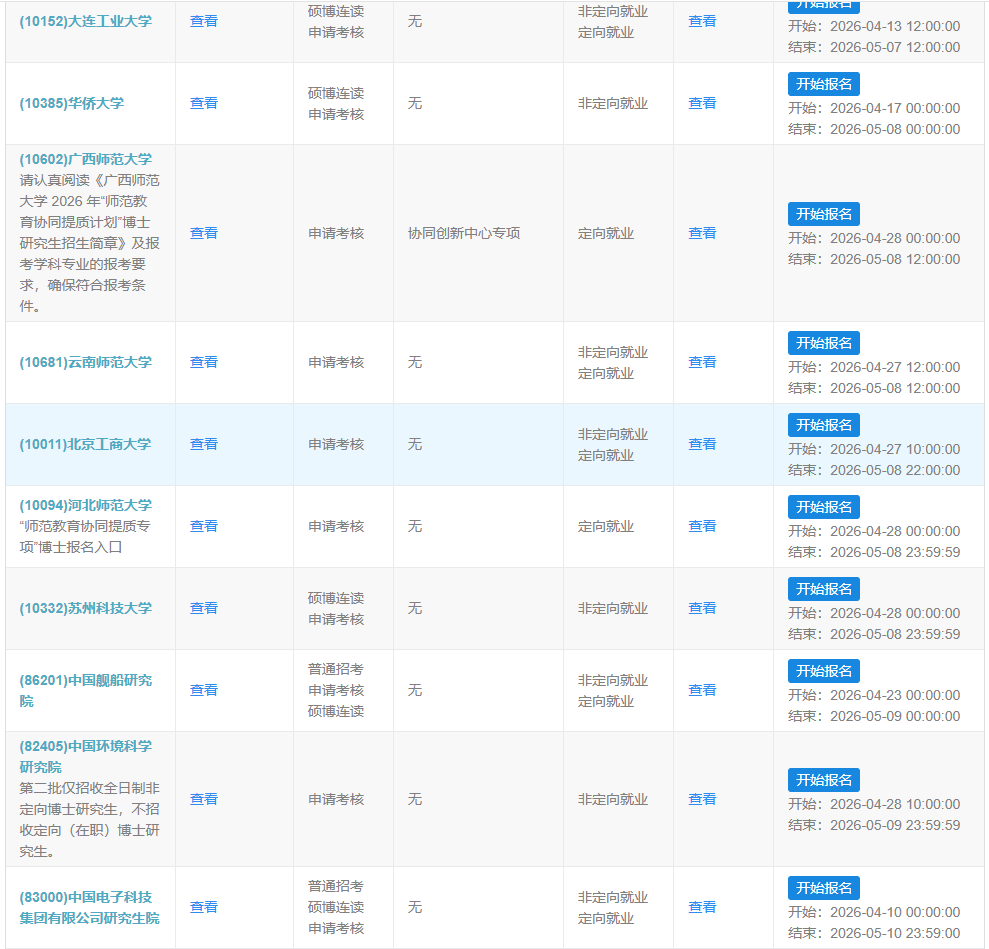Open the 云南师范大学 school link
This screenshot has height=949, width=989.
coord(86,363)
